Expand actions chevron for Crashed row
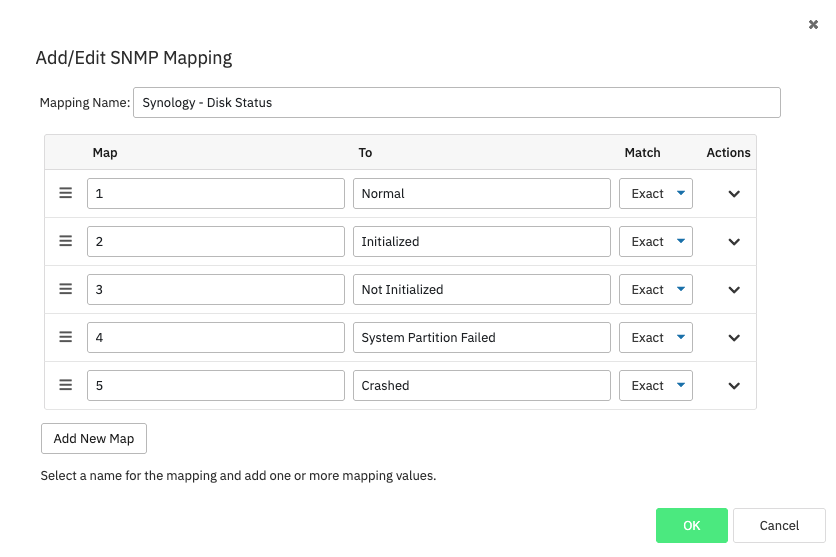 pos(734,386)
